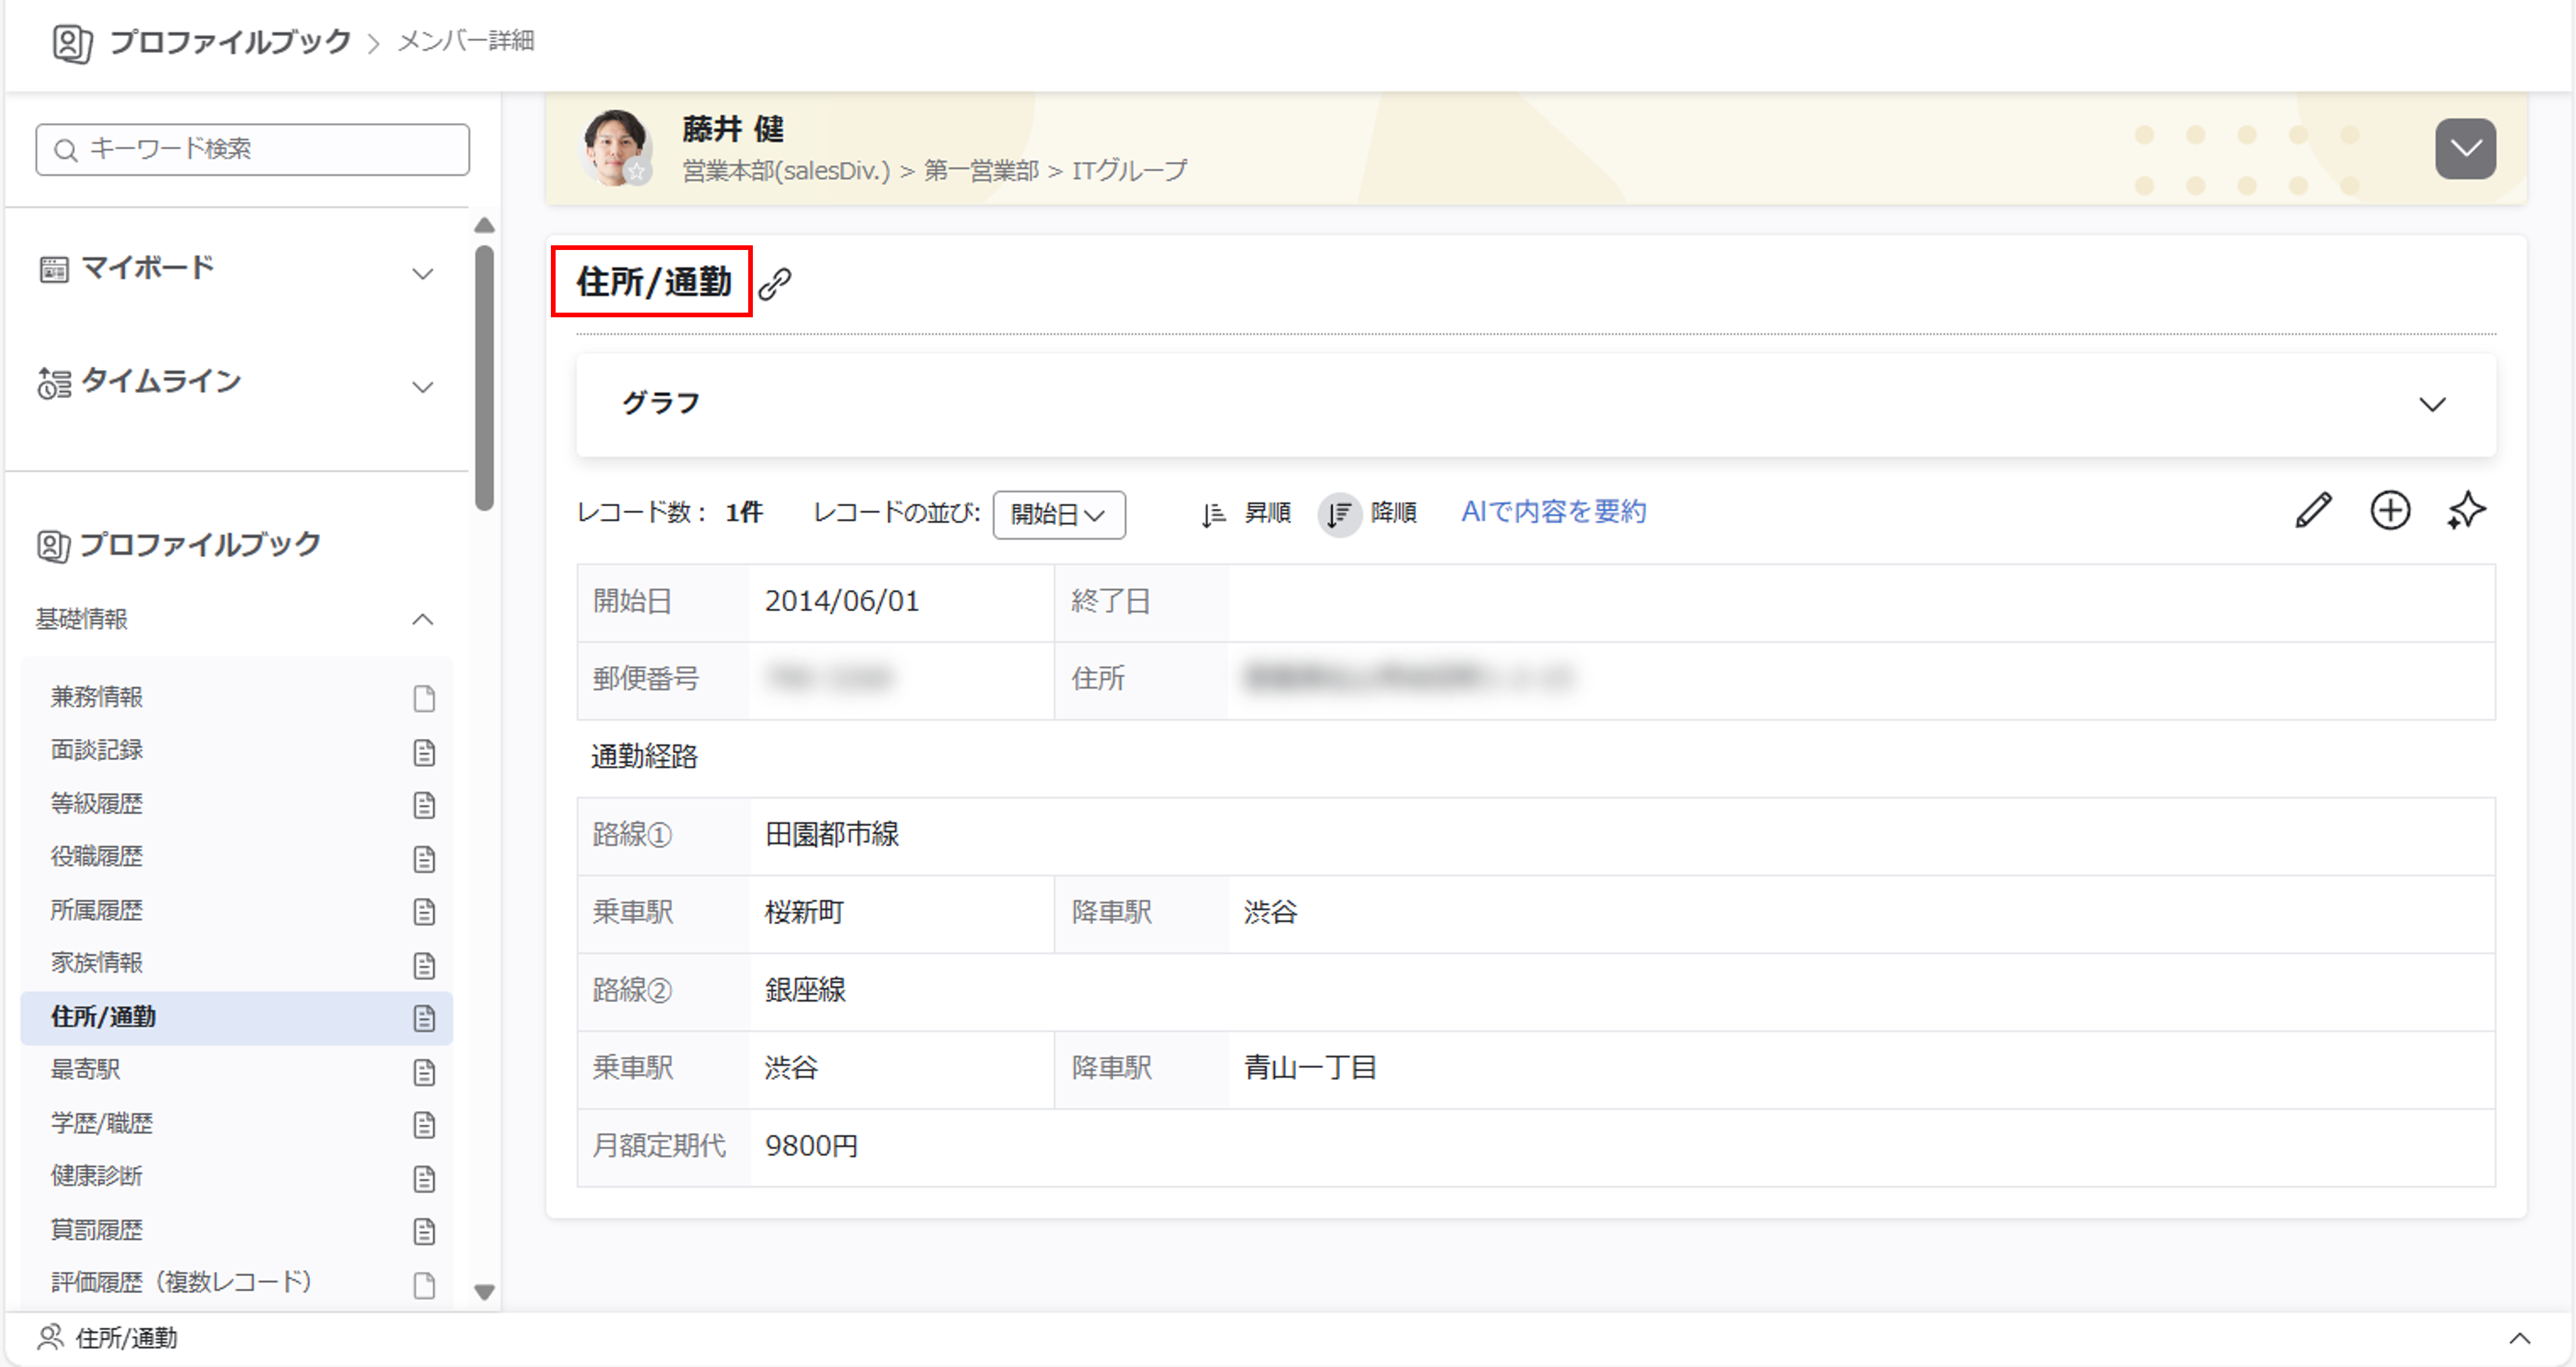Click the sparkle AI icon in the toolbar
Screen dimensions: 2576x1367
tap(2466, 511)
